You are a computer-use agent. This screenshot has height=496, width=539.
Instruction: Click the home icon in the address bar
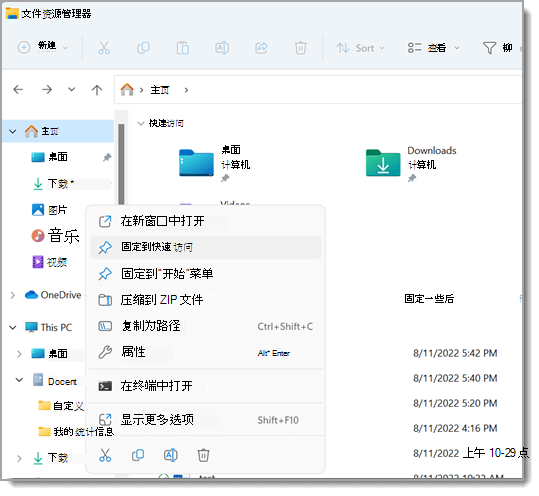tap(127, 90)
